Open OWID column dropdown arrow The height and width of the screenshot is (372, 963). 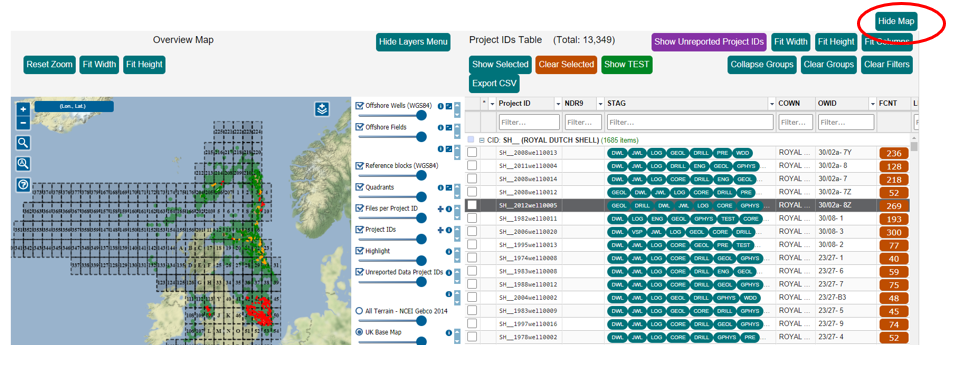coord(872,103)
